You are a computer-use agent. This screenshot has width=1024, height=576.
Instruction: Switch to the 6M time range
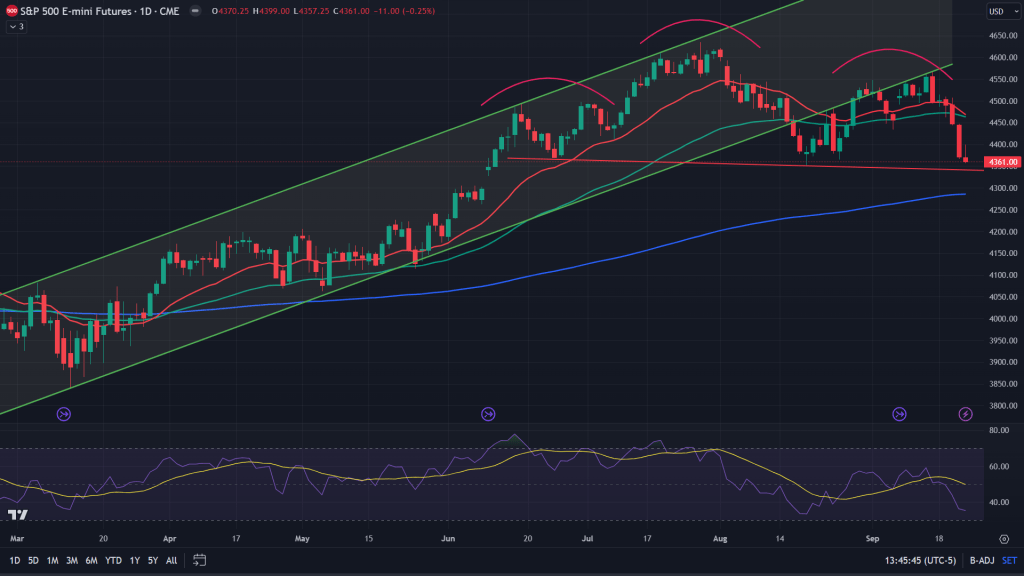[x=91, y=560]
